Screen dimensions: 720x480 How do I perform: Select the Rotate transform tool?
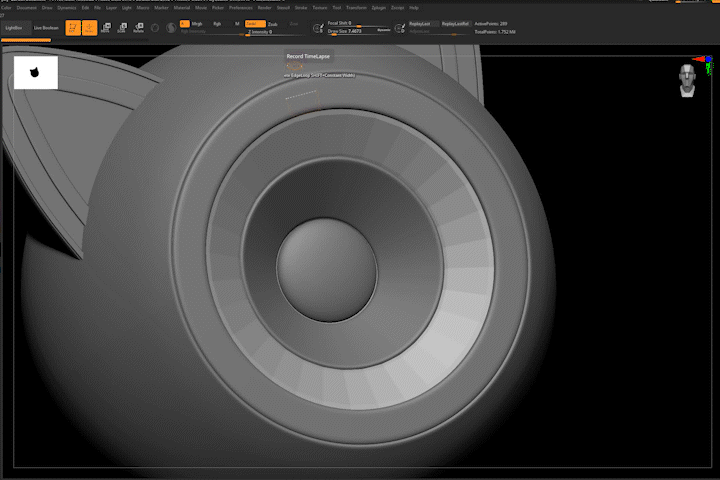[139, 28]
